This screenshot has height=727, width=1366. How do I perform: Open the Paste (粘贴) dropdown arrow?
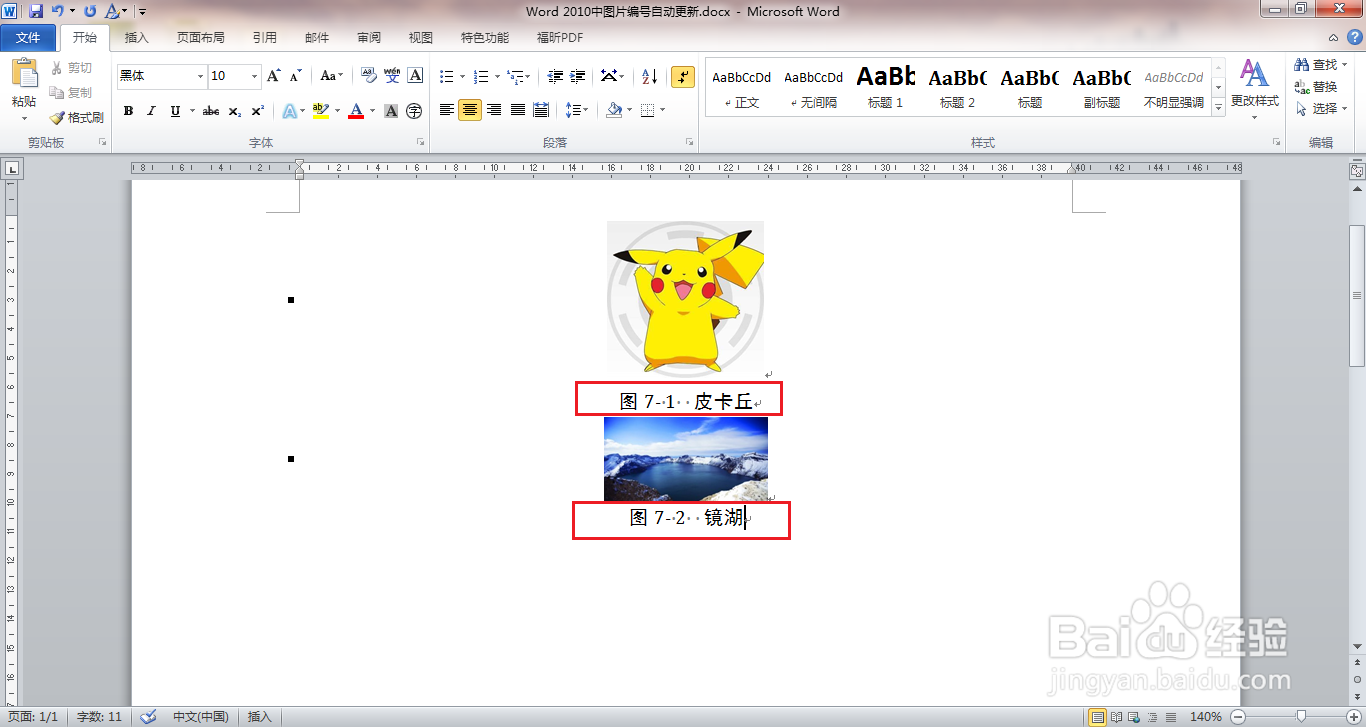coord(24,117)
